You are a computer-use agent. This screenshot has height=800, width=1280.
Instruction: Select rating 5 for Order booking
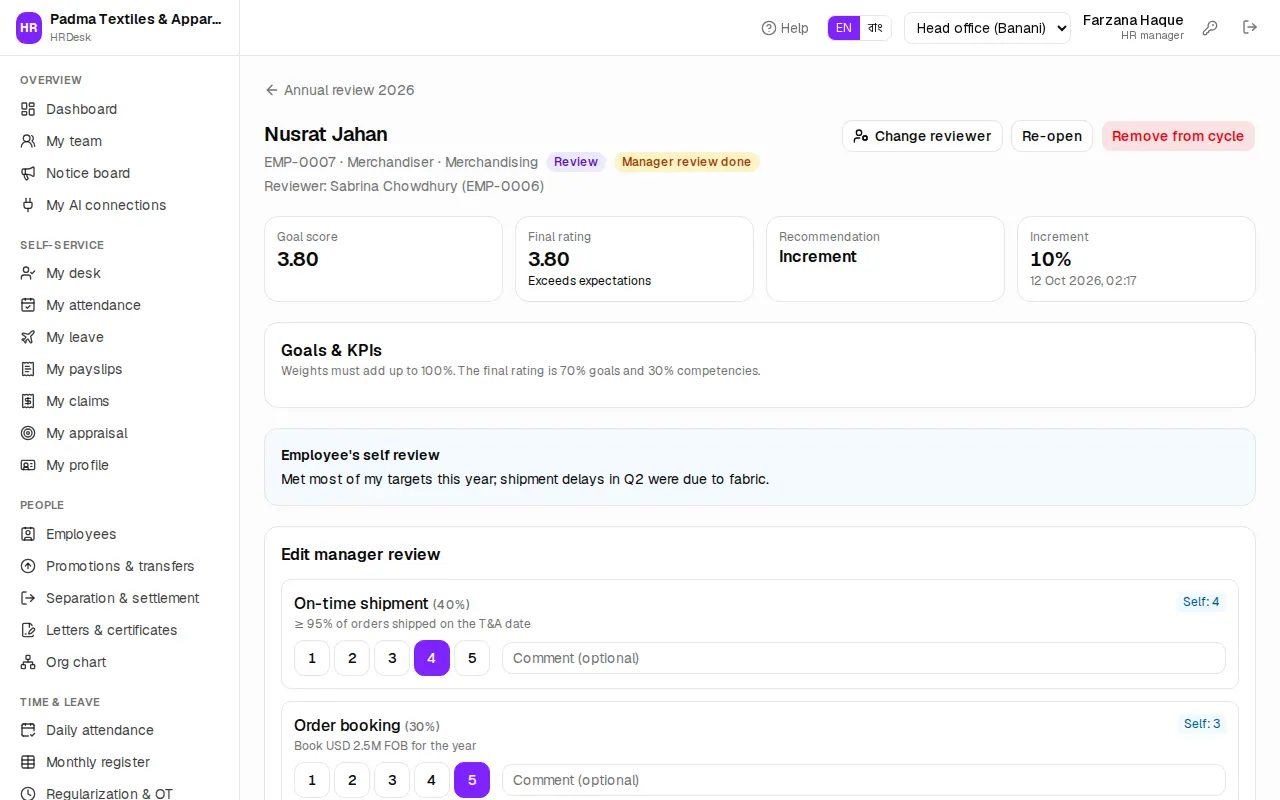tap(472, 780)
